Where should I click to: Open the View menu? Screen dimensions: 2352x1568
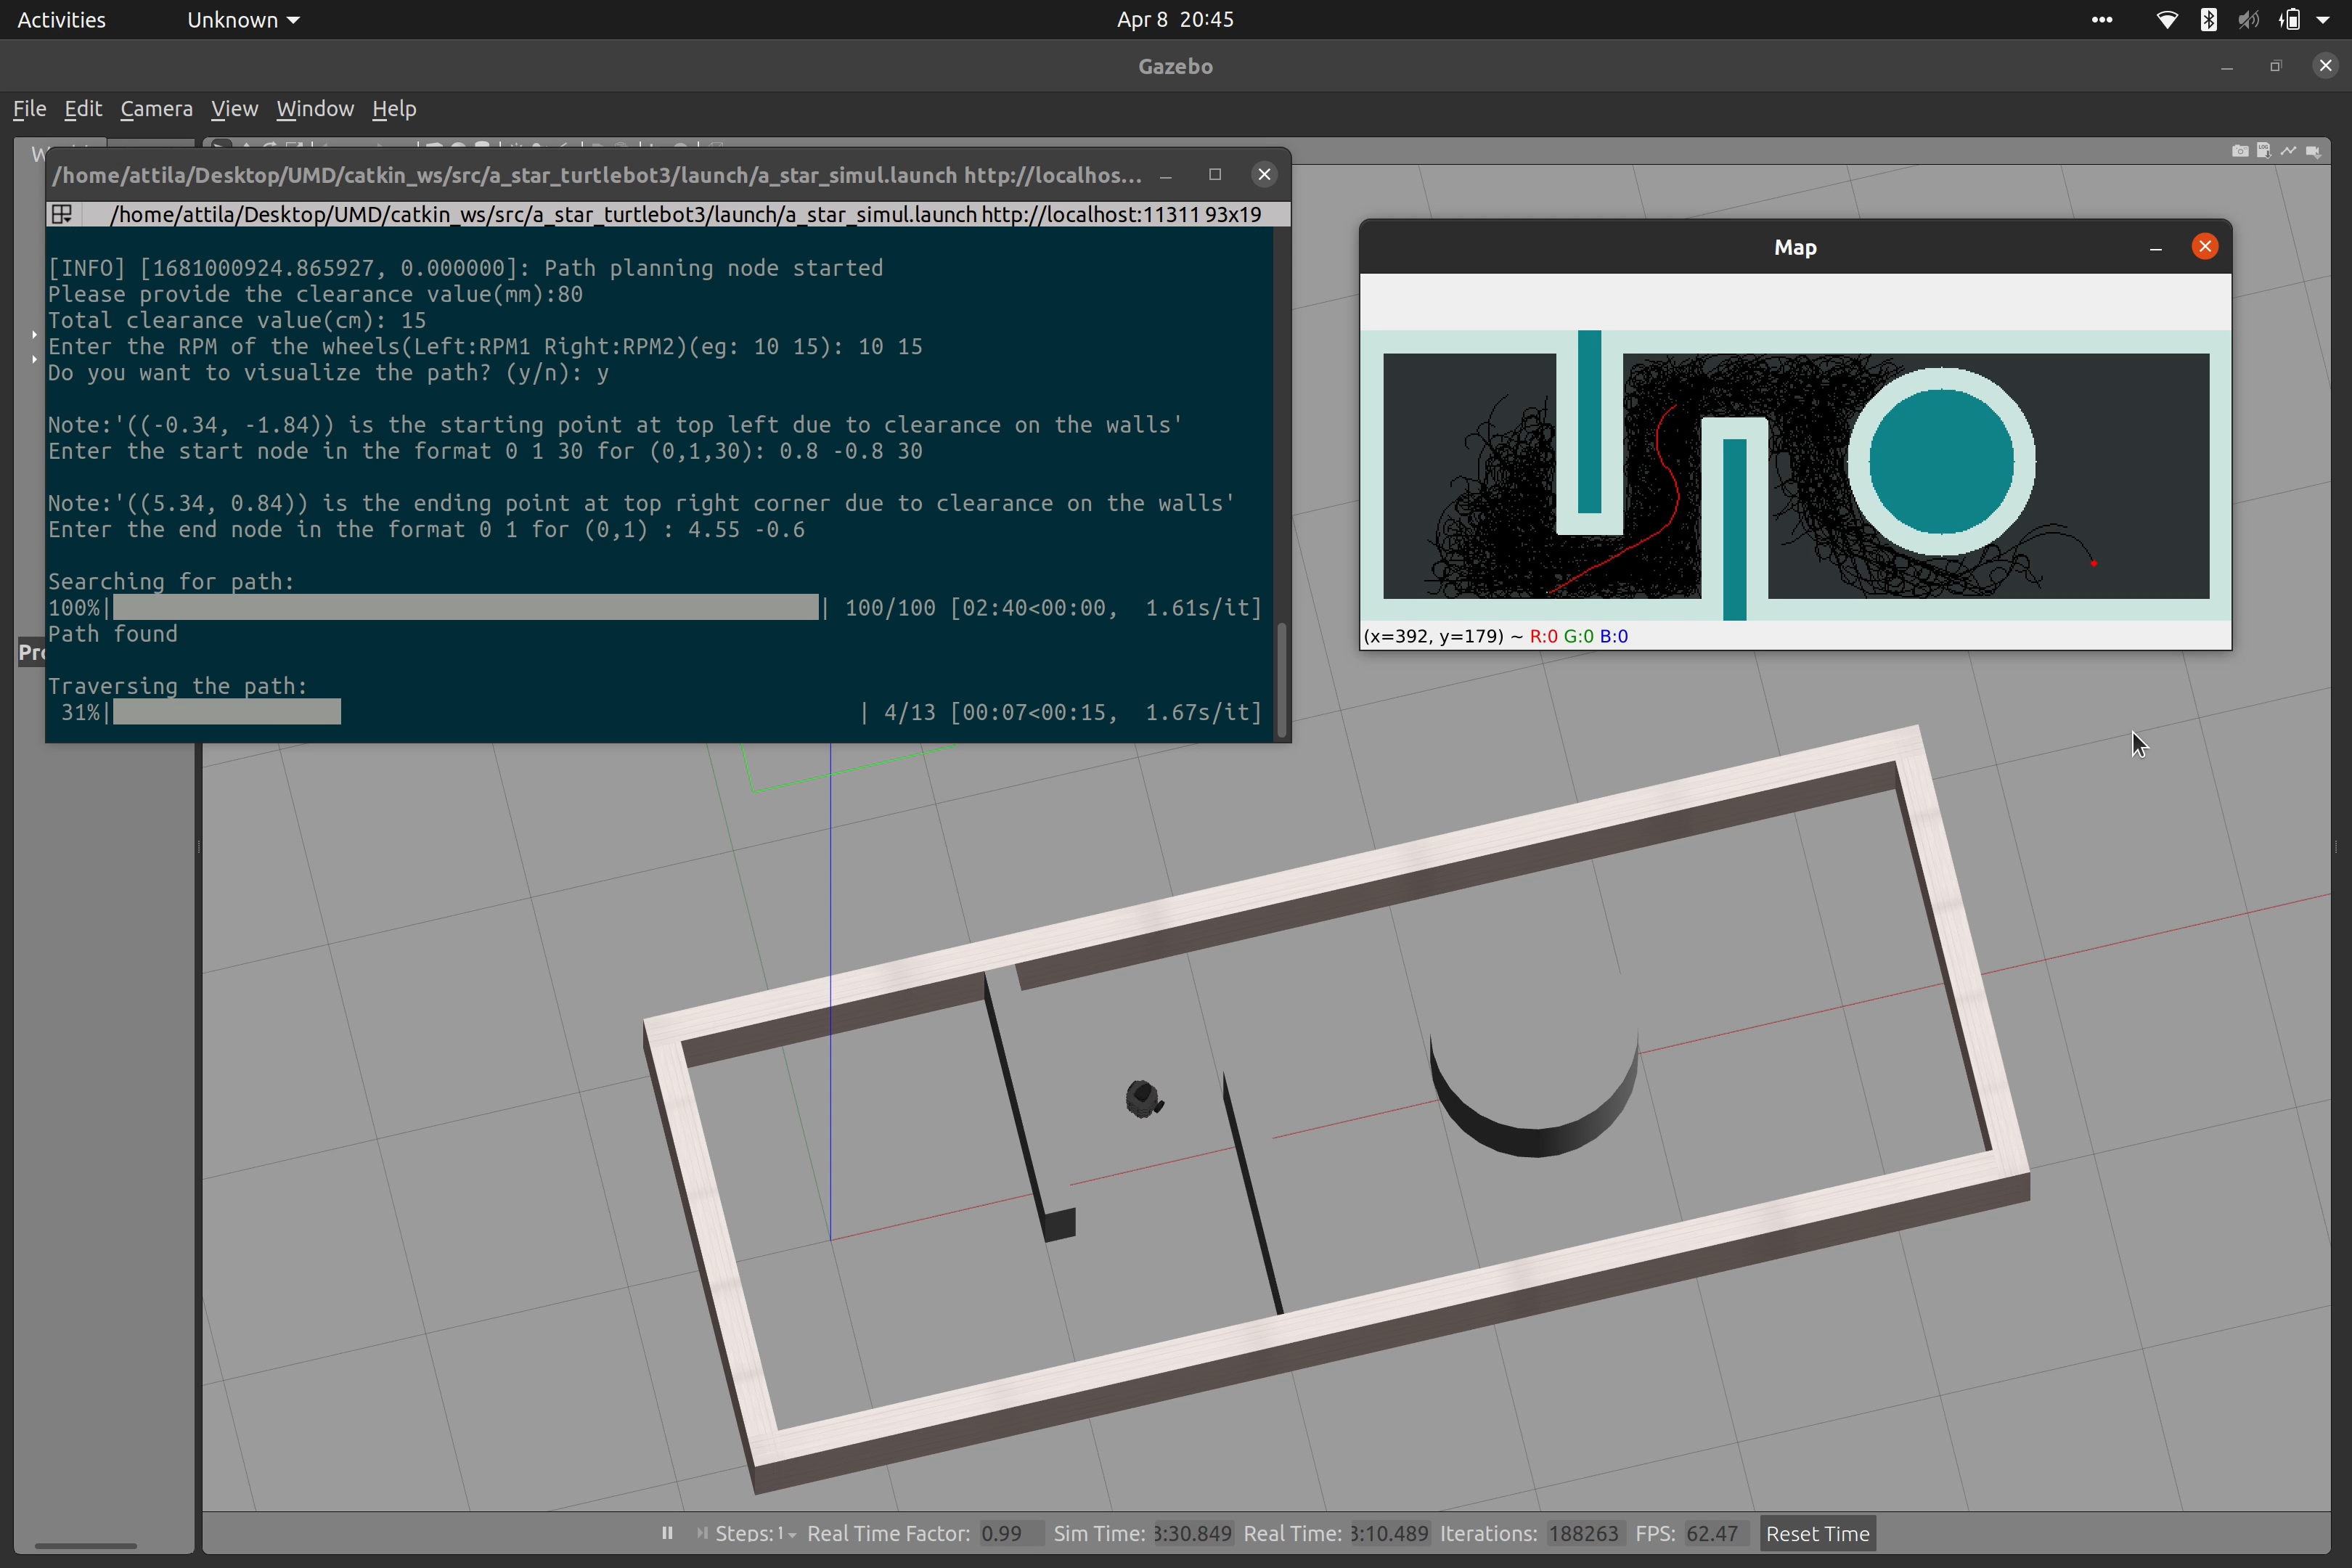point(234,108)
